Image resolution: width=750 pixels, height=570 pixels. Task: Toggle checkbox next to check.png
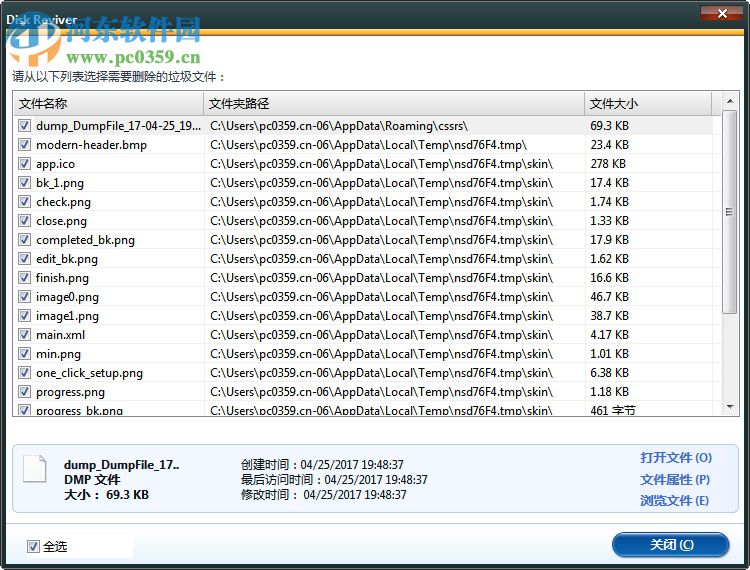point(24,202)
